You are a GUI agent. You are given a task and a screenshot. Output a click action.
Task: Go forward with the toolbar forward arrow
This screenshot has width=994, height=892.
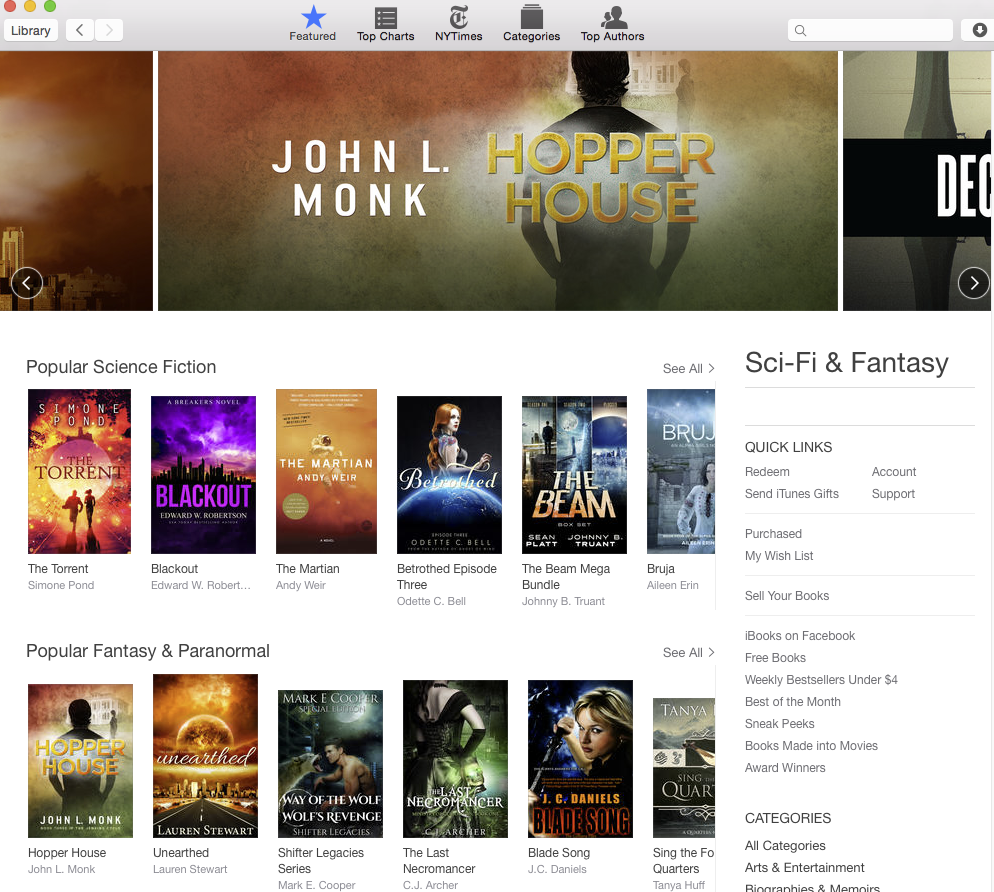(x=109, y=30)
